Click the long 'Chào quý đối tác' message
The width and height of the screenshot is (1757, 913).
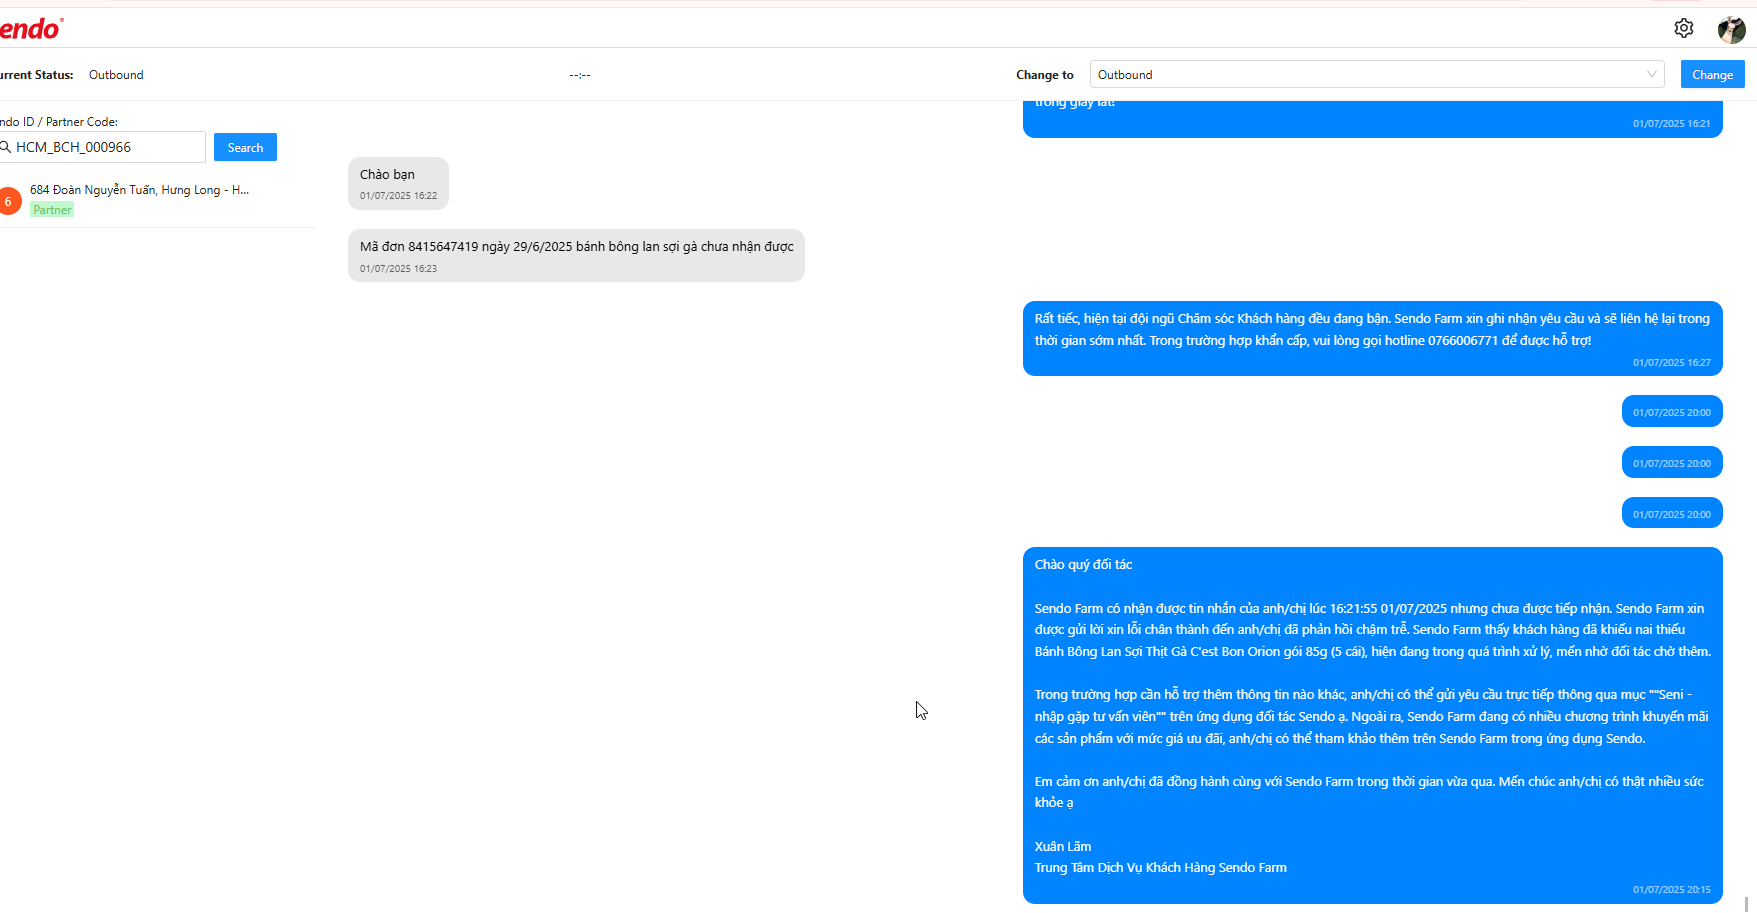pyautogui.click(x=1372, y=725)
